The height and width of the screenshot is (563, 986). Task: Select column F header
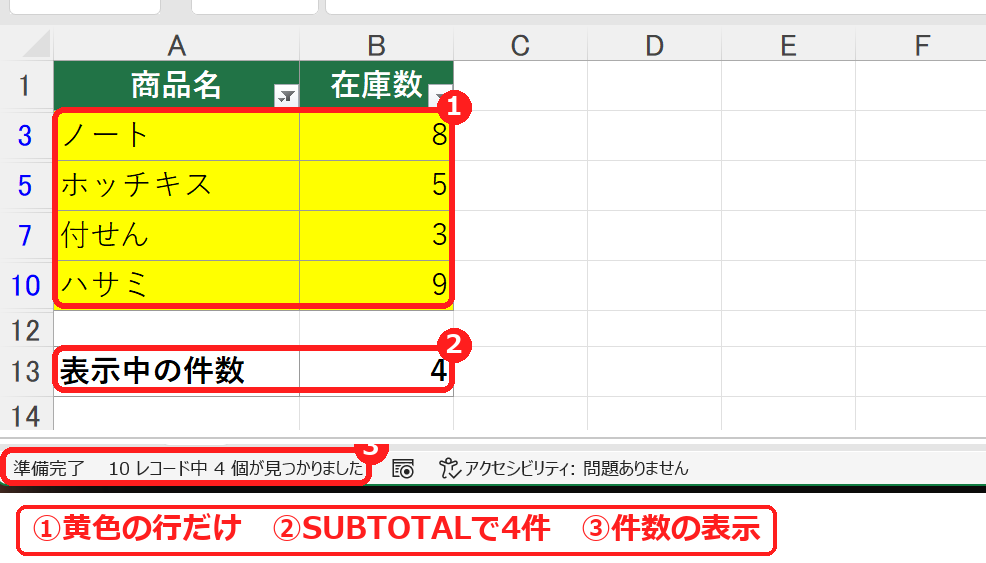coord(921,45)
